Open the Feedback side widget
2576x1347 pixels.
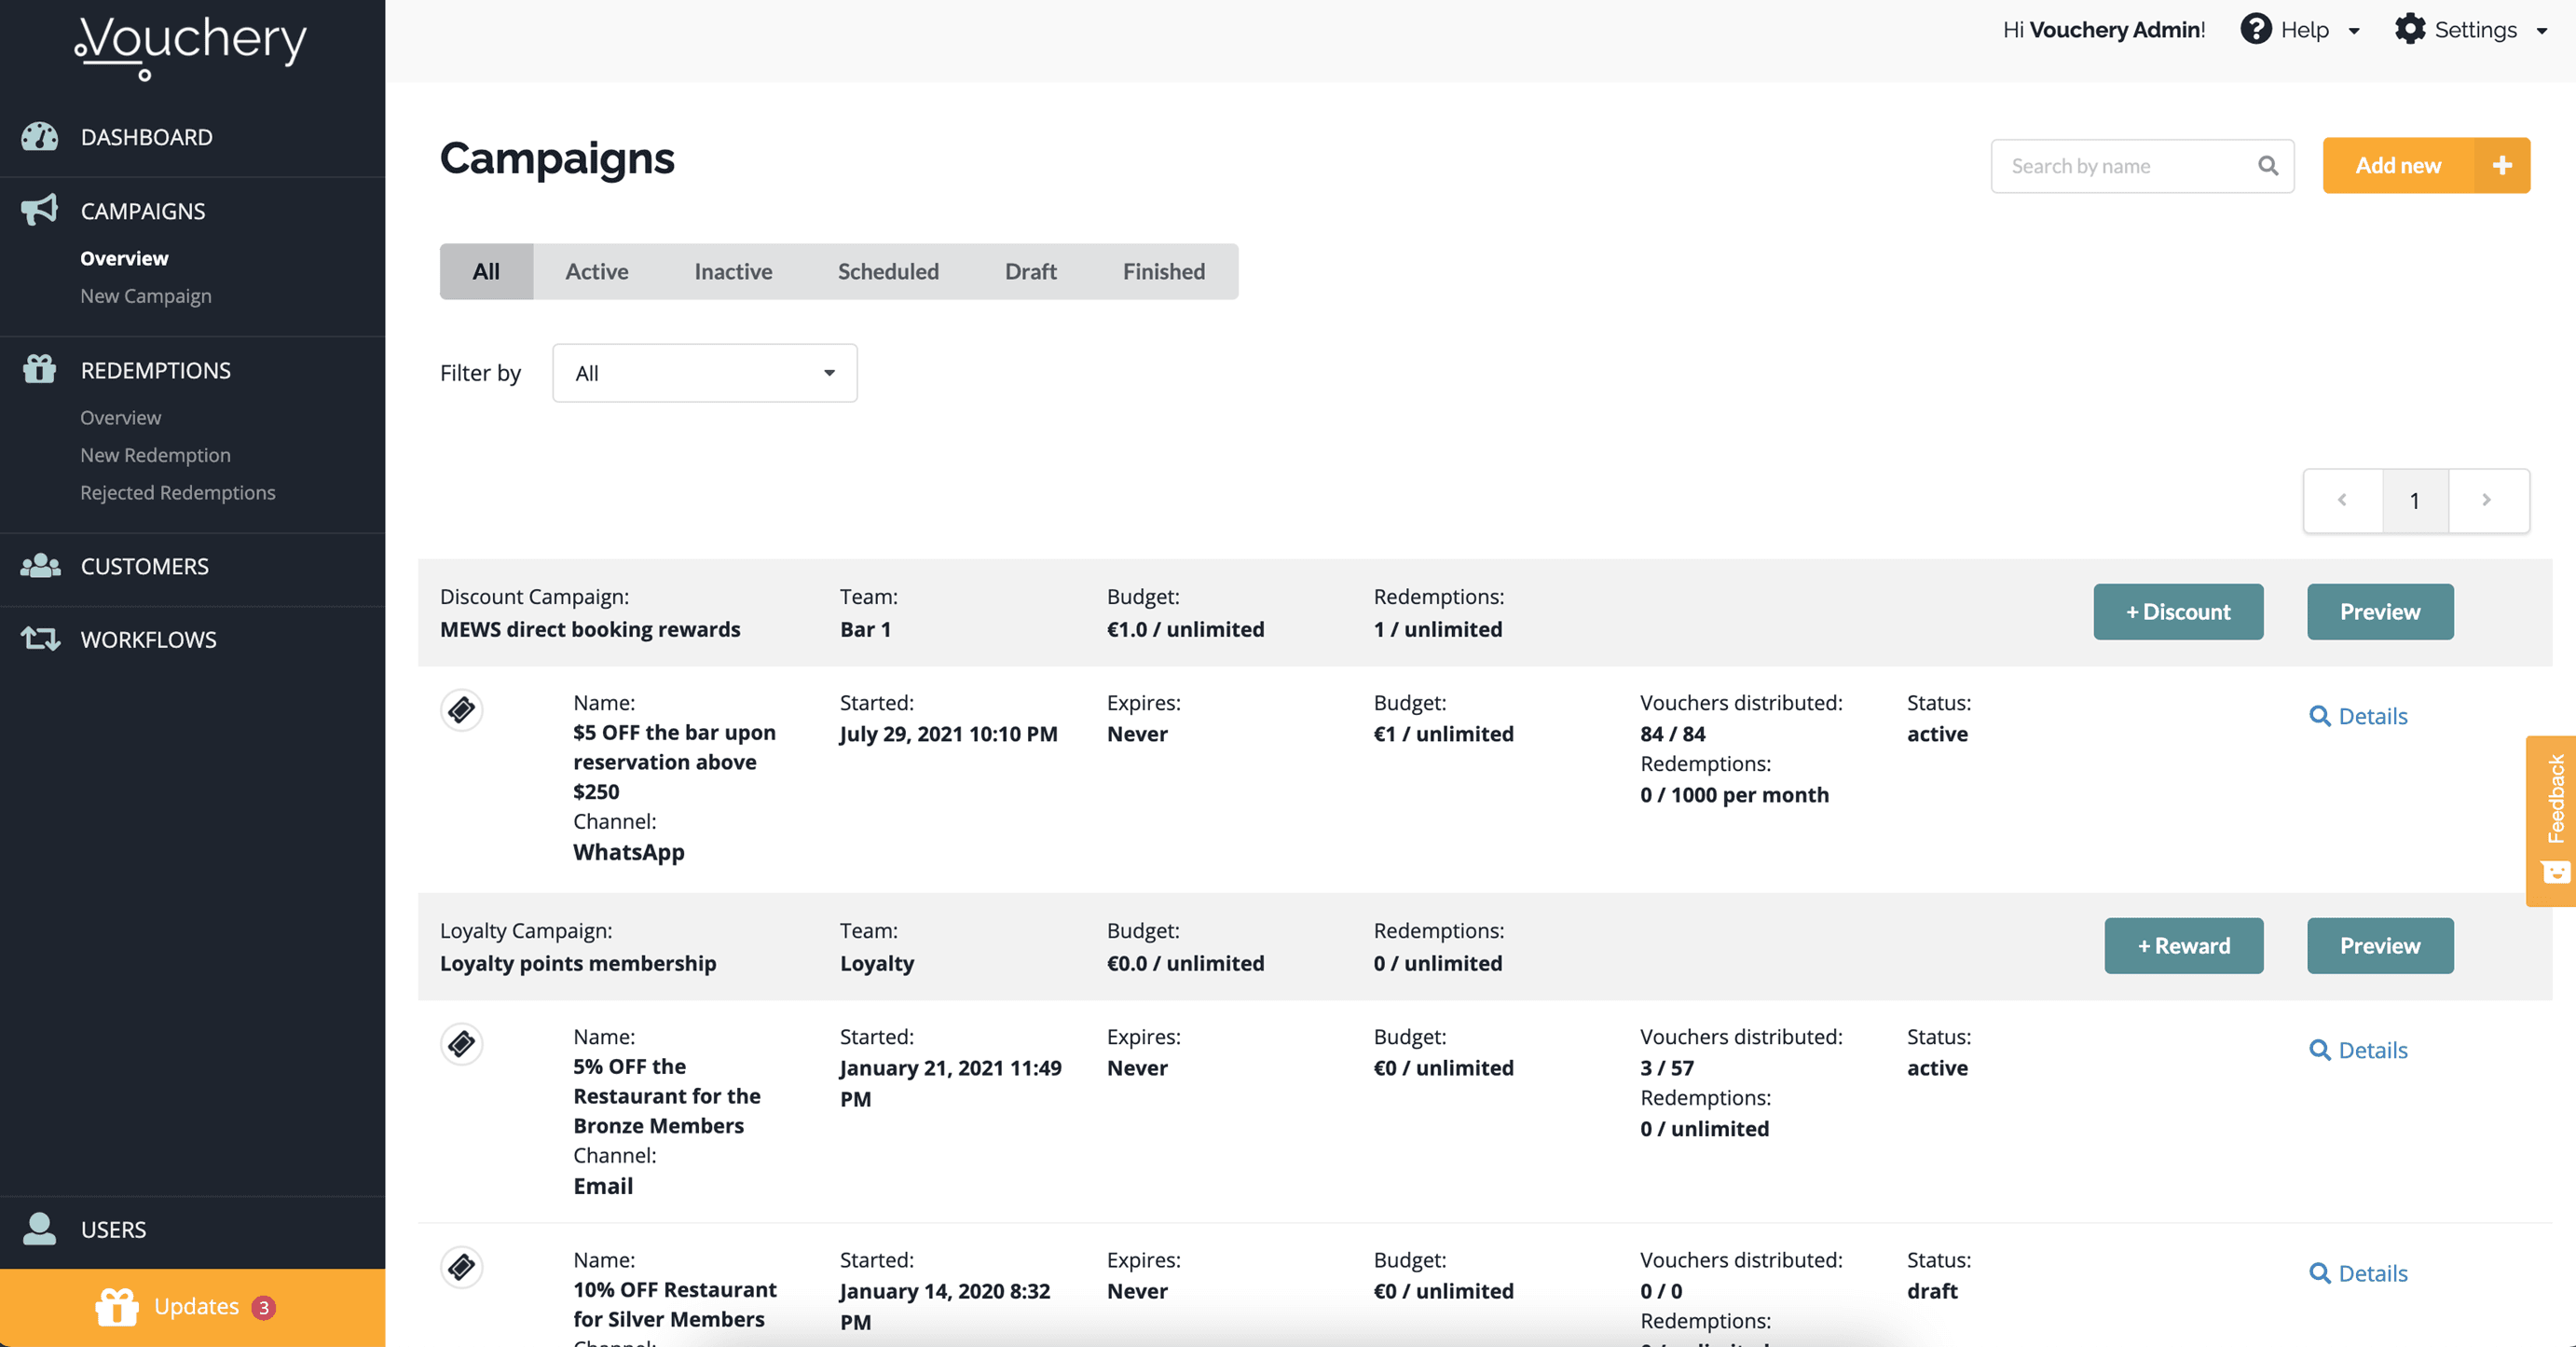coord(2553,820)
